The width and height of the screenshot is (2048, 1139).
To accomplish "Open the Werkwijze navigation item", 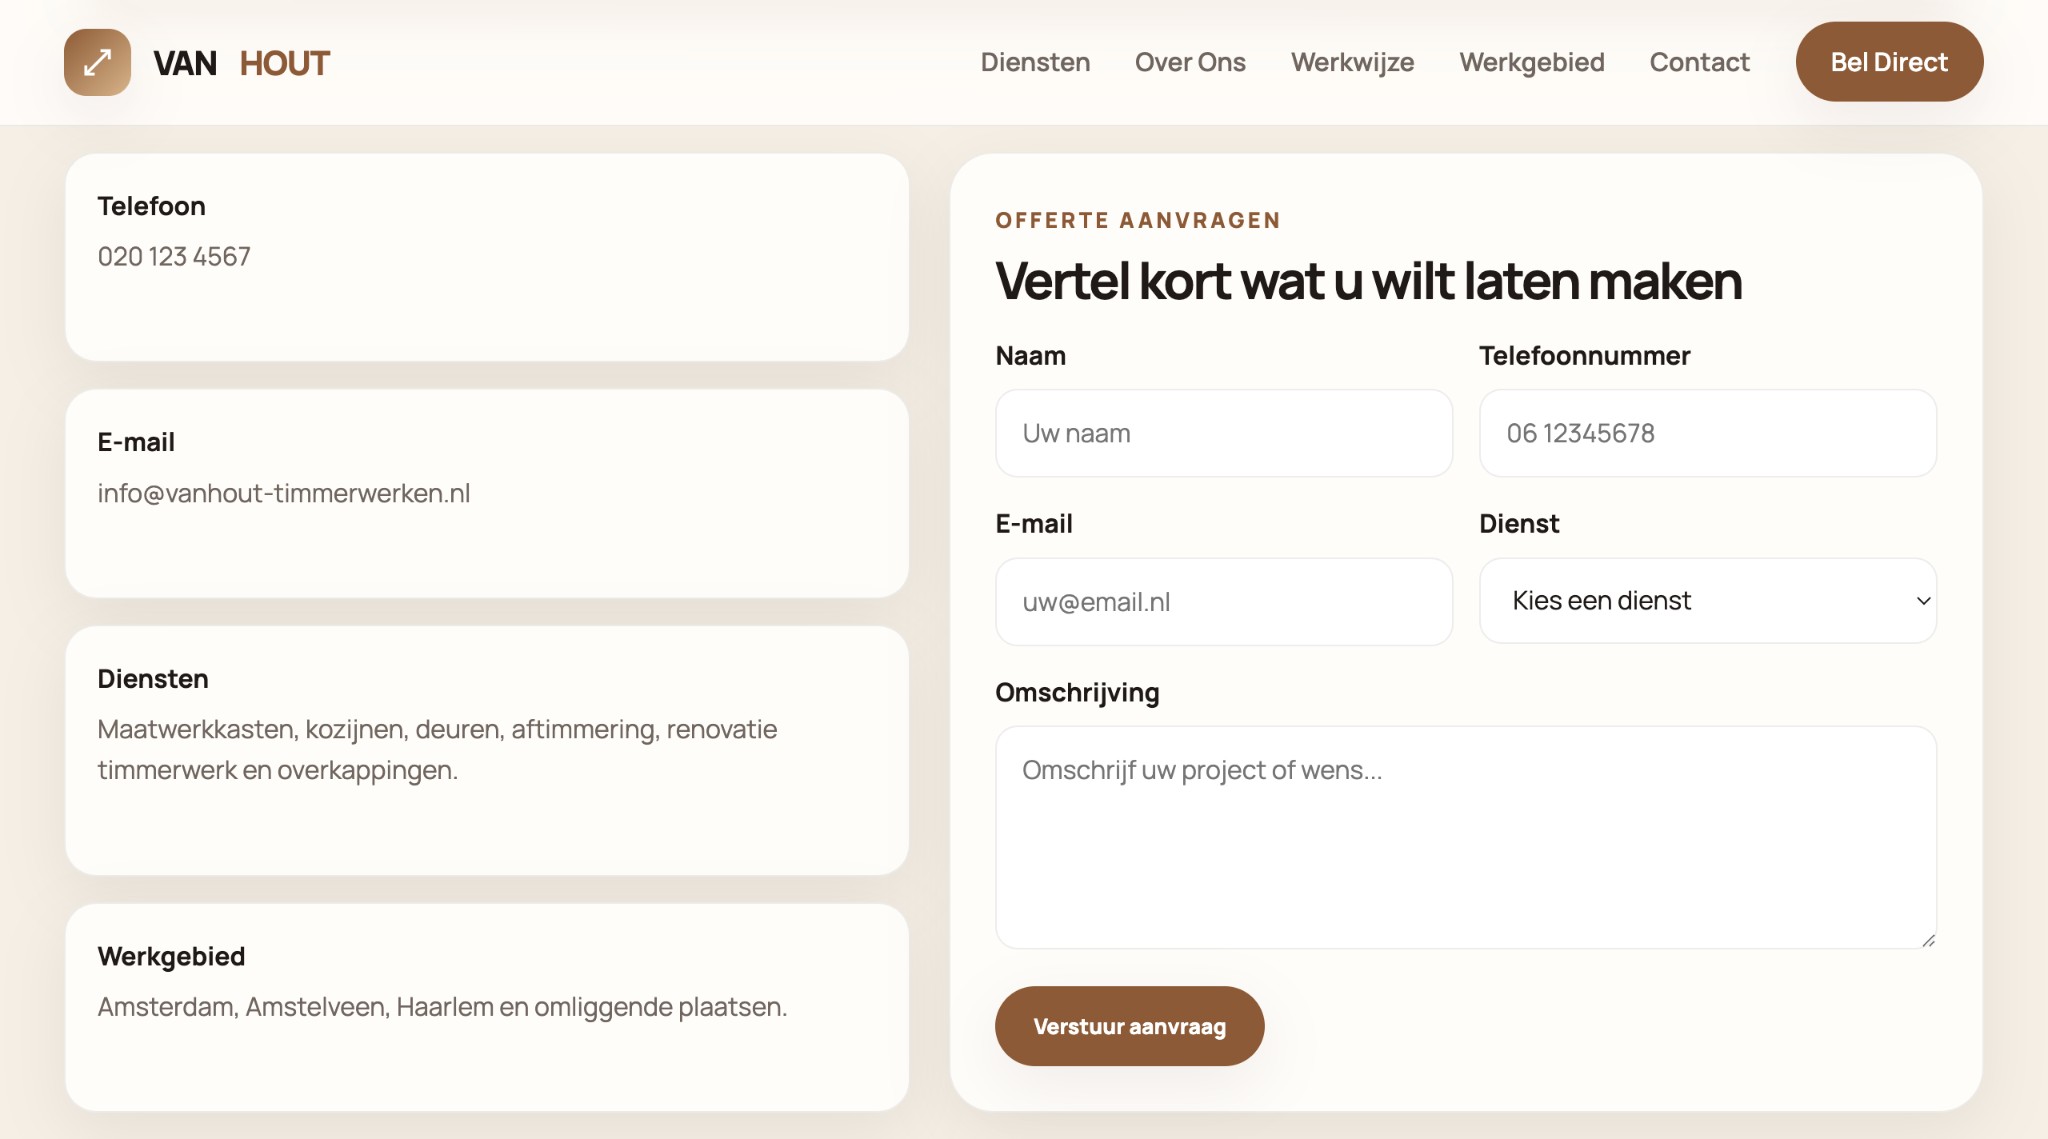I will pyautogui.click(x=1352, y=62).
